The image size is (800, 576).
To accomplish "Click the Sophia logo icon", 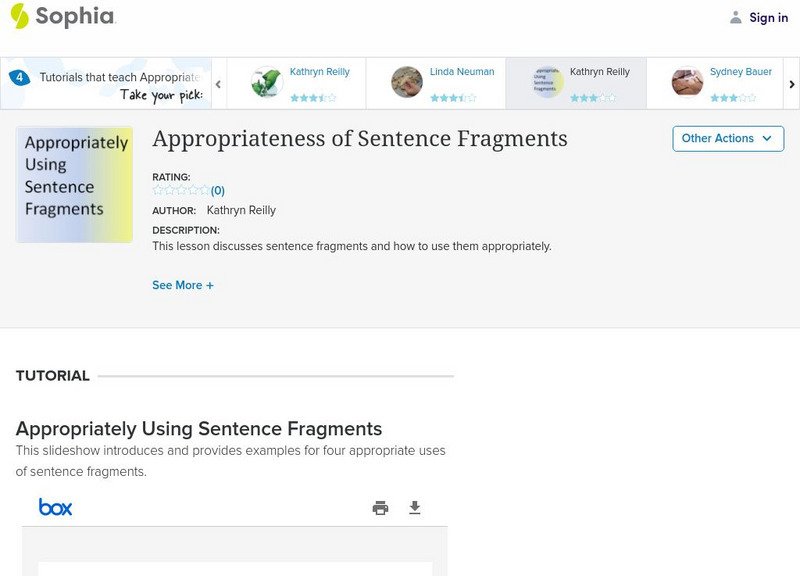I will 19,16.
